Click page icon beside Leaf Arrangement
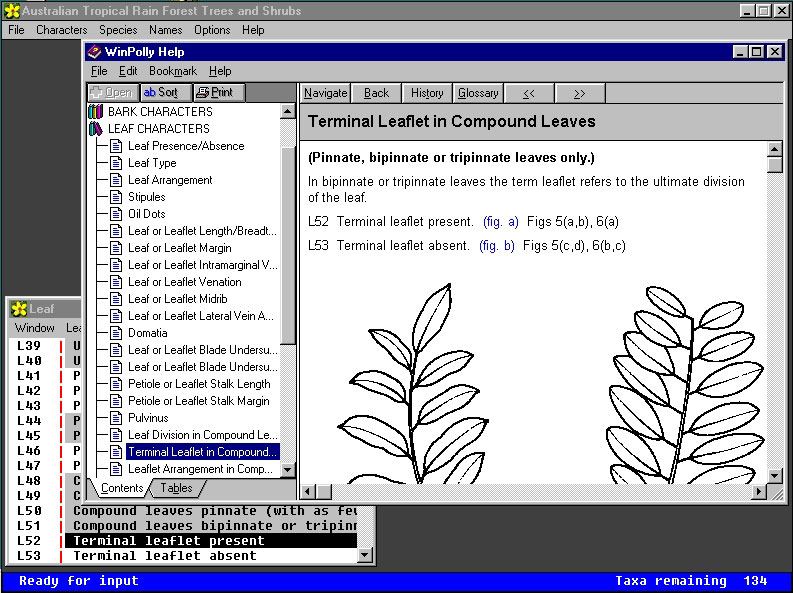 (116, 180)
